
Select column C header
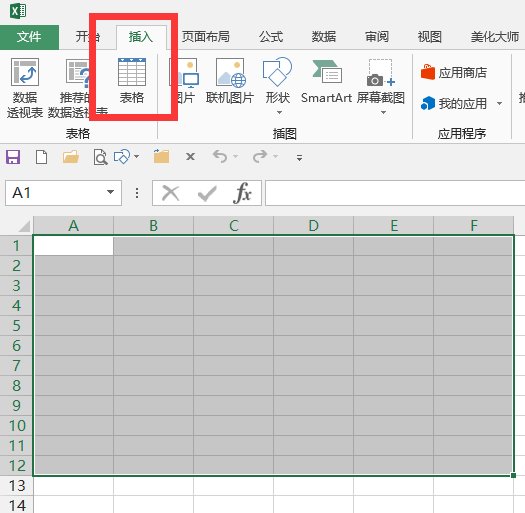233,225
